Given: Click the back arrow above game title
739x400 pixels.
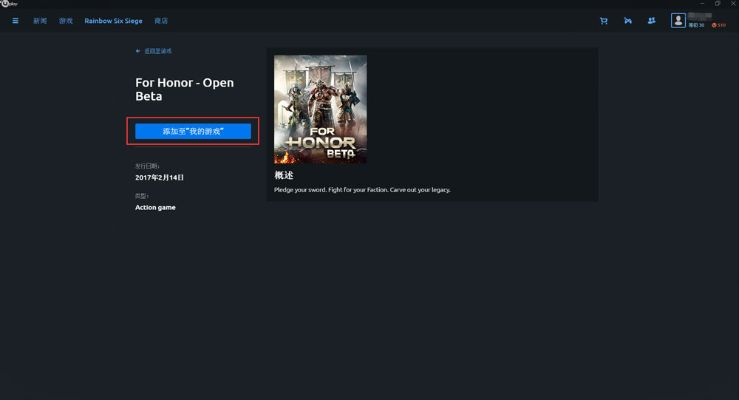Looking at the screenshot, I should [x=138, y=51].
